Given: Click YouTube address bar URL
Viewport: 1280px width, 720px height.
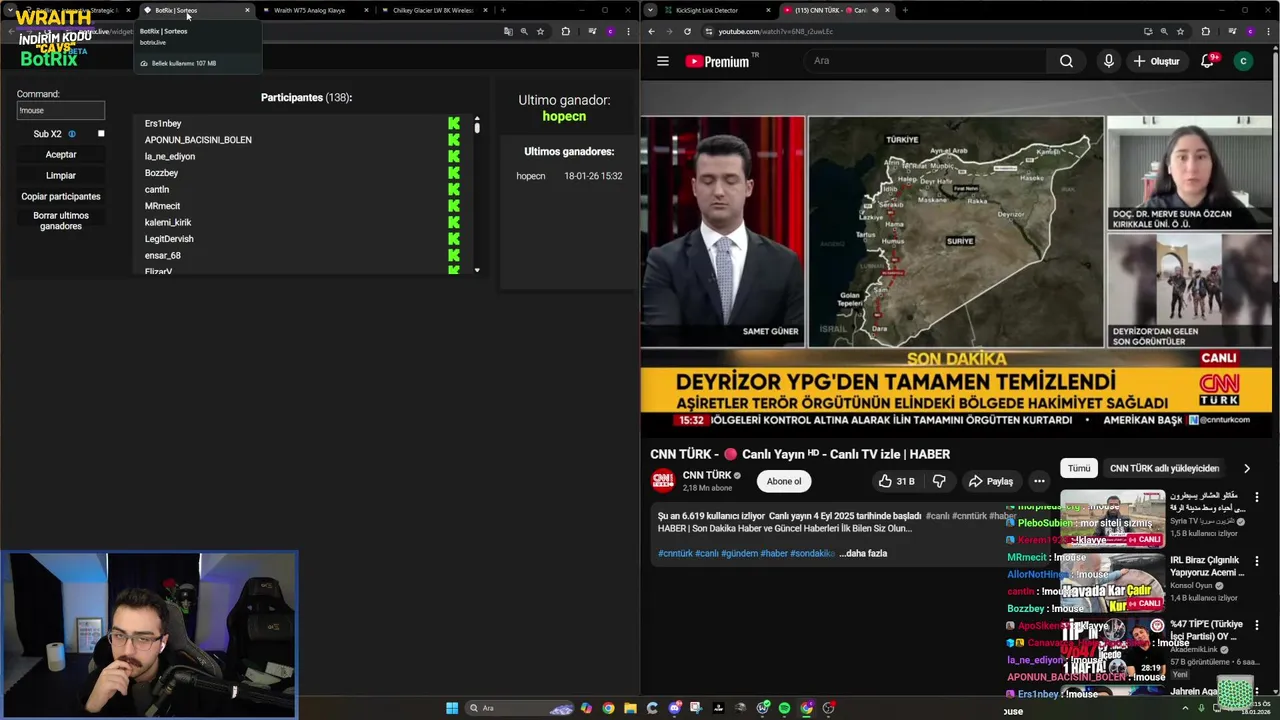Looking at the screenshot, I should tap(775, 31).
